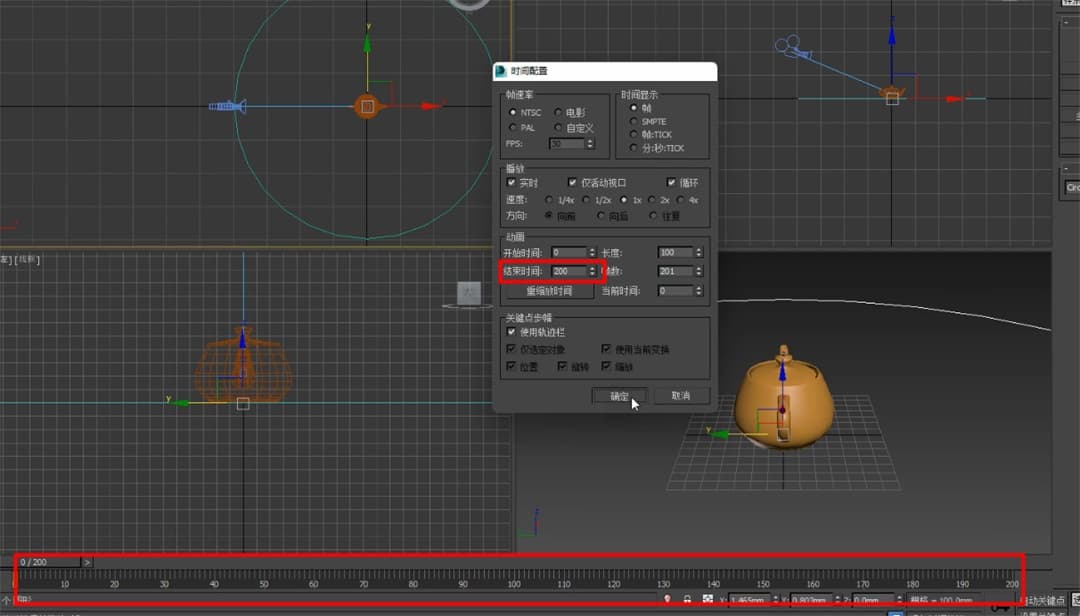Uncheck the 实时 playback checkbox
Screen dimensions: 1080x616
point(512,183)
